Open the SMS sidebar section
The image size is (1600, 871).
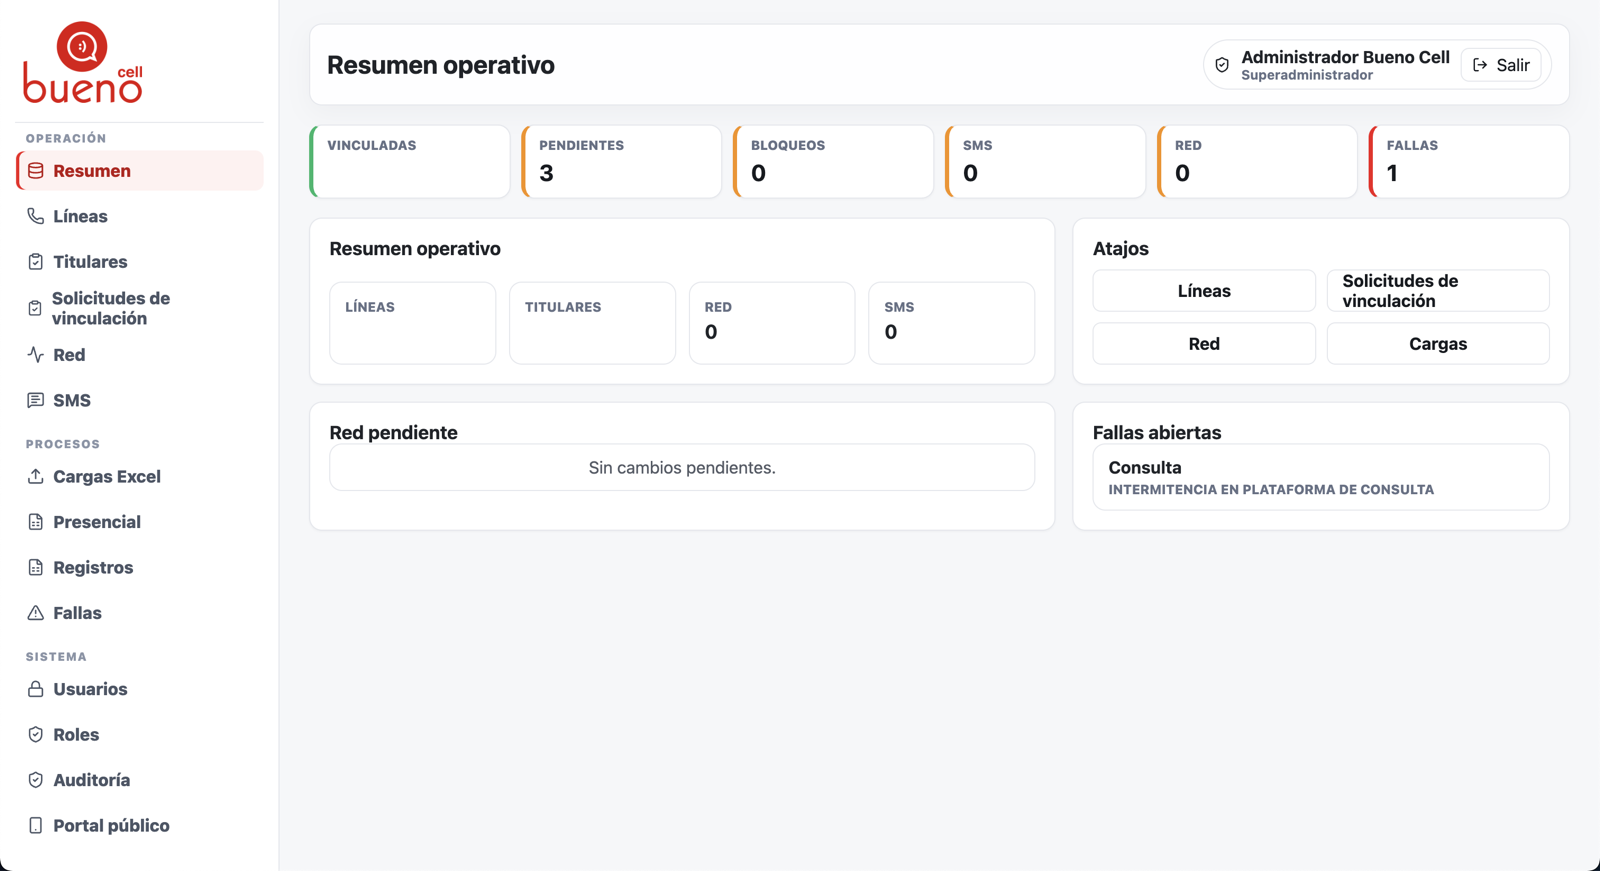(x=140, y=400)
